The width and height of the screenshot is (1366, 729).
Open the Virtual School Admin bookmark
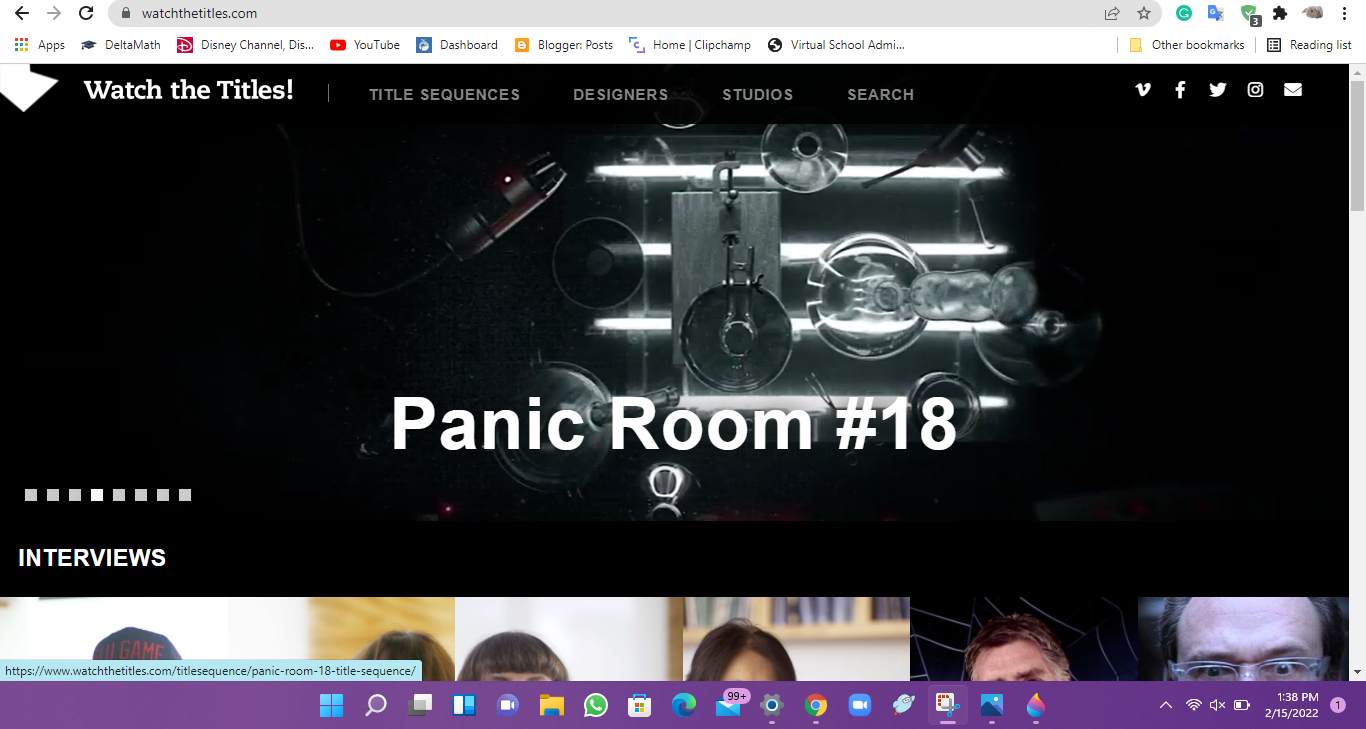coord(836,45)
